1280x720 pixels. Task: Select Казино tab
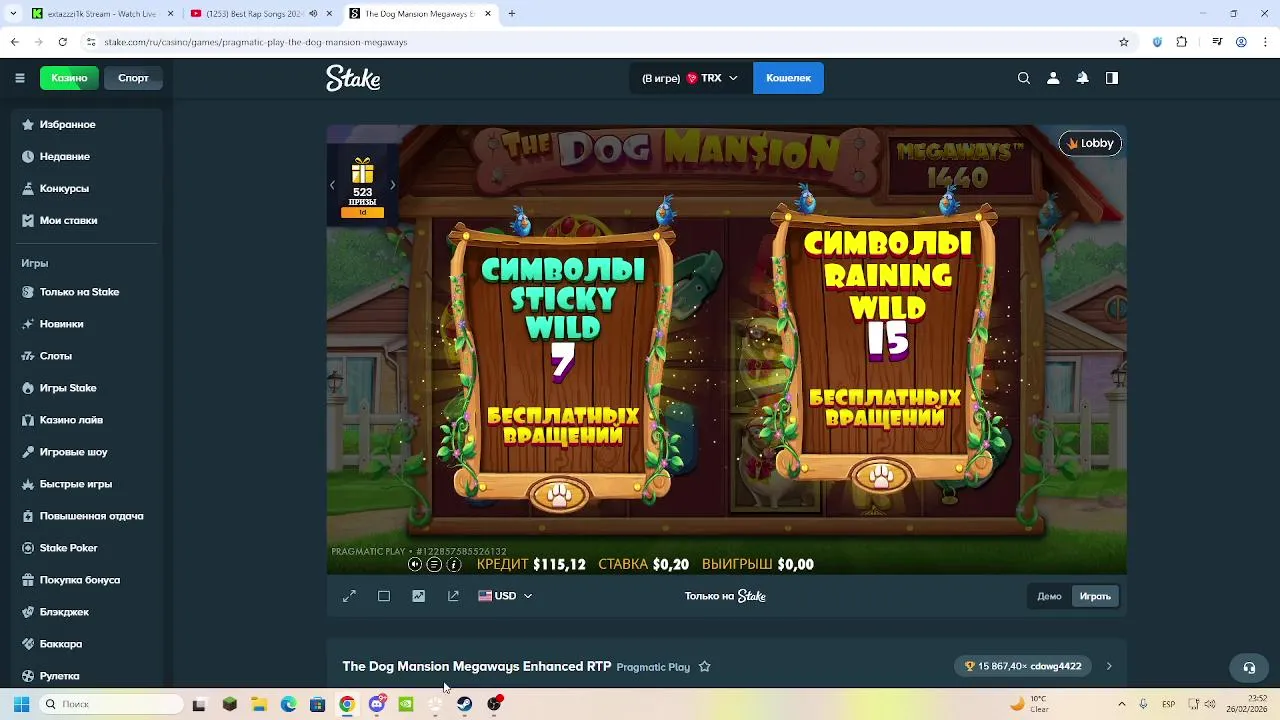click(69, 78)
